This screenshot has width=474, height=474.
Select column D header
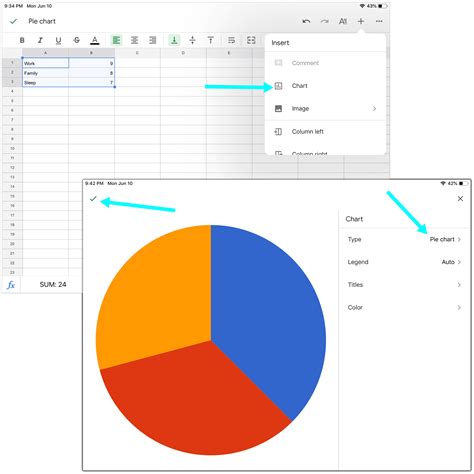pos(183,53)
